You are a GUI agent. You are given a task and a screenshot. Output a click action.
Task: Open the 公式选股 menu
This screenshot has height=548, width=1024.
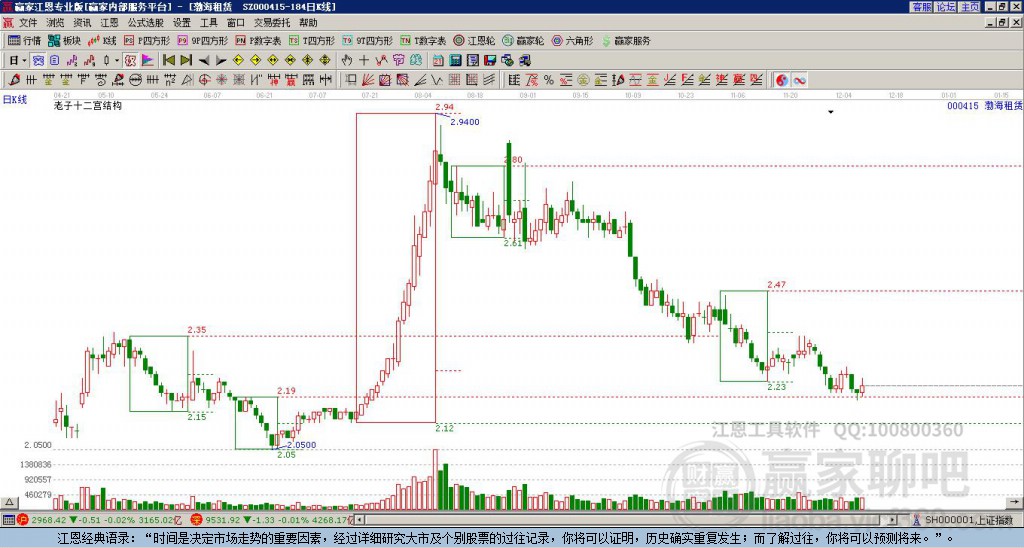(x=146, y=23)
